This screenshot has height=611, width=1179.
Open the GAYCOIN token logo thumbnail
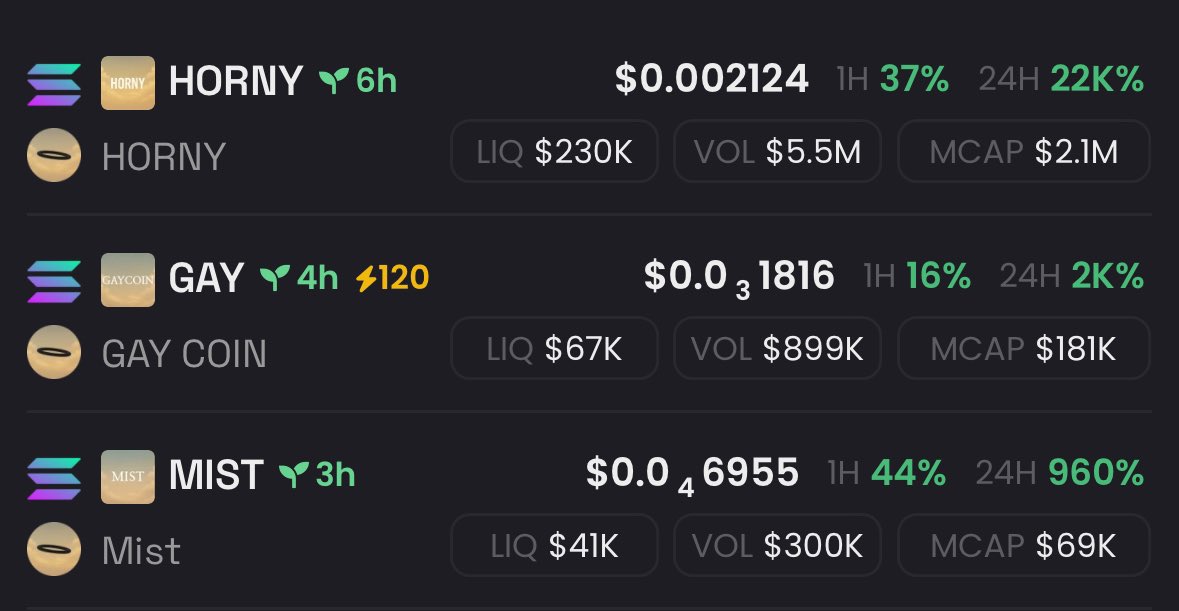pyautogui.click(x=128, y=280)
